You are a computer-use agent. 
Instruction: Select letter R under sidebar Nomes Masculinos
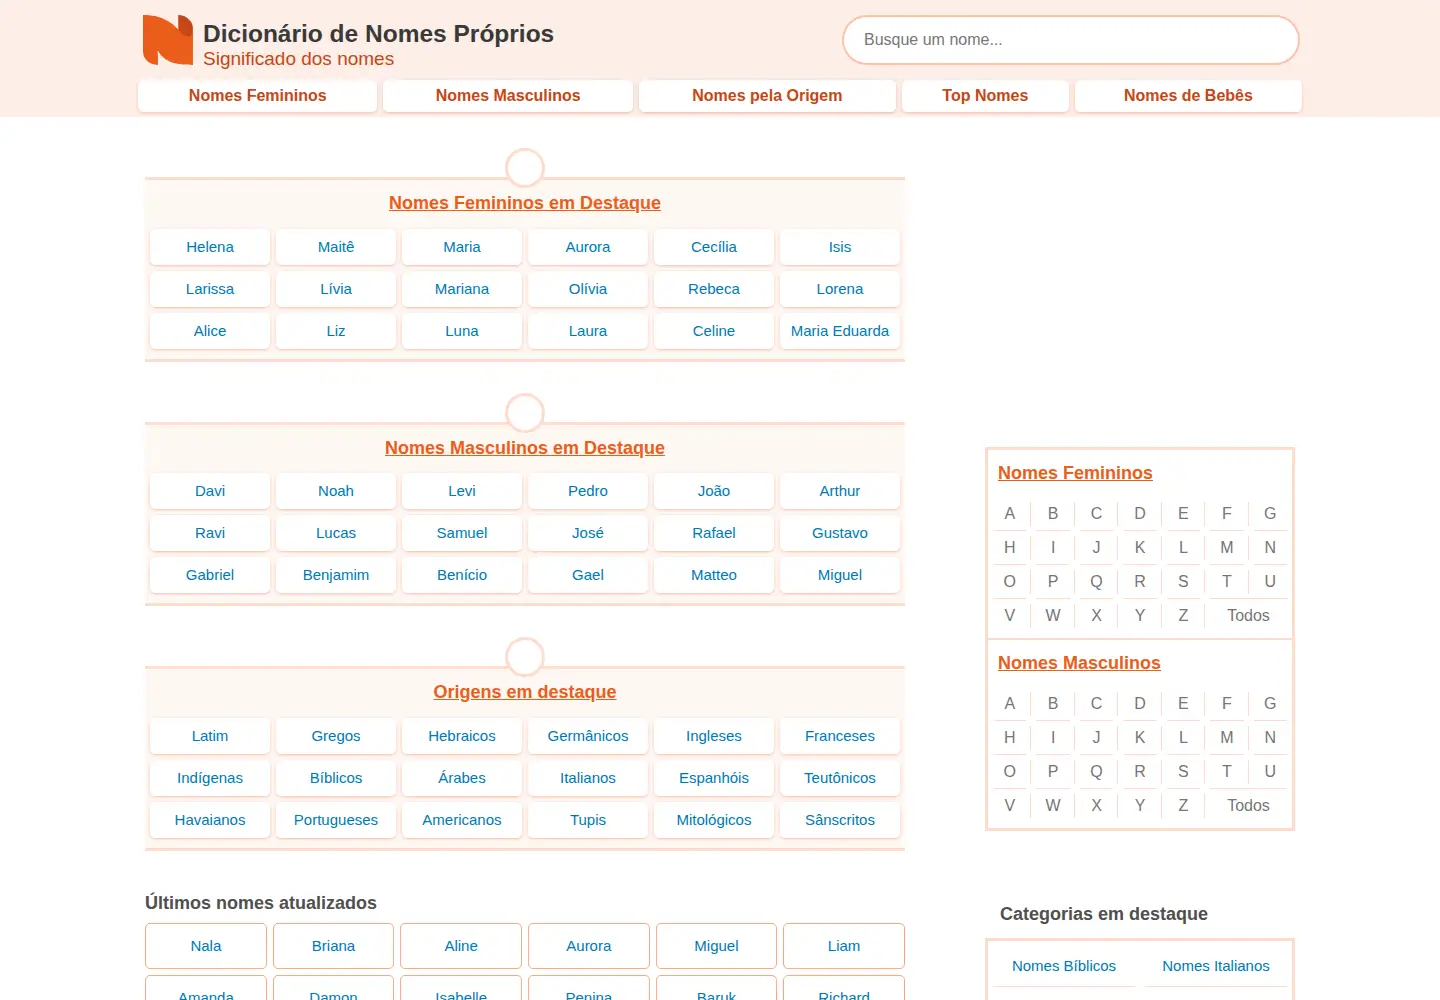coord(1140,772)
